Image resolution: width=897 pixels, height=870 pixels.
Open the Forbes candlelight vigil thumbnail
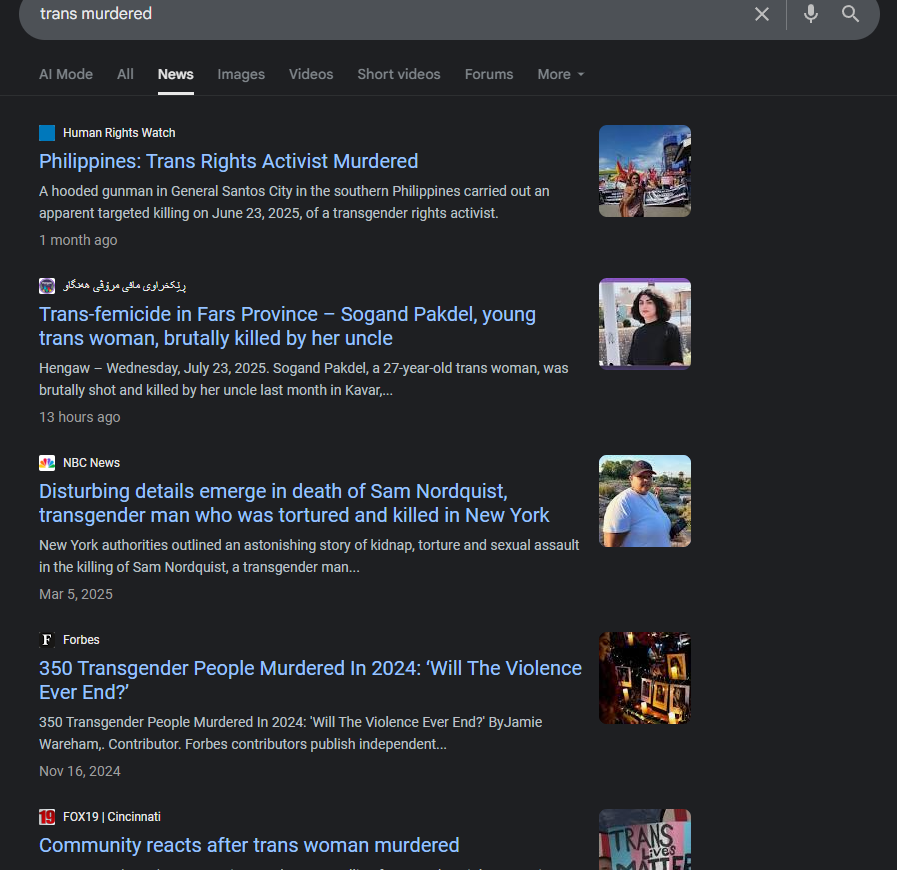pos(645,678)
